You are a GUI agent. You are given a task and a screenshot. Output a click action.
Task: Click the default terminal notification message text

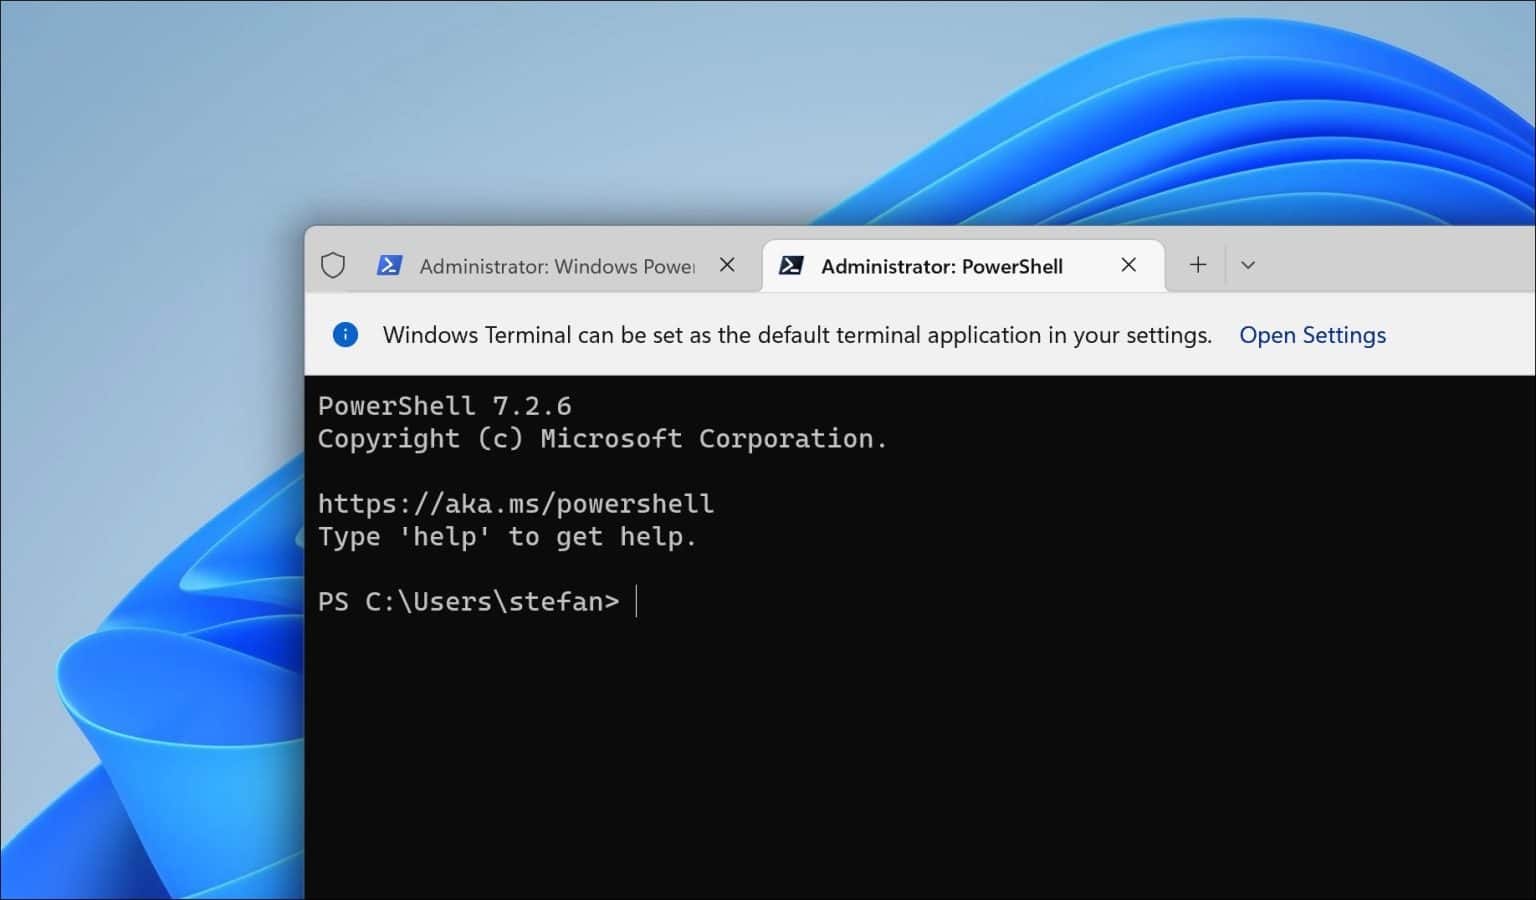coord(797,335)
